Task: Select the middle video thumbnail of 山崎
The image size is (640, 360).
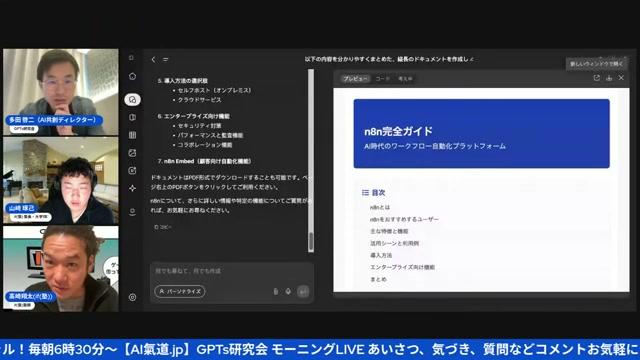Action: click(x=61, y=180)
